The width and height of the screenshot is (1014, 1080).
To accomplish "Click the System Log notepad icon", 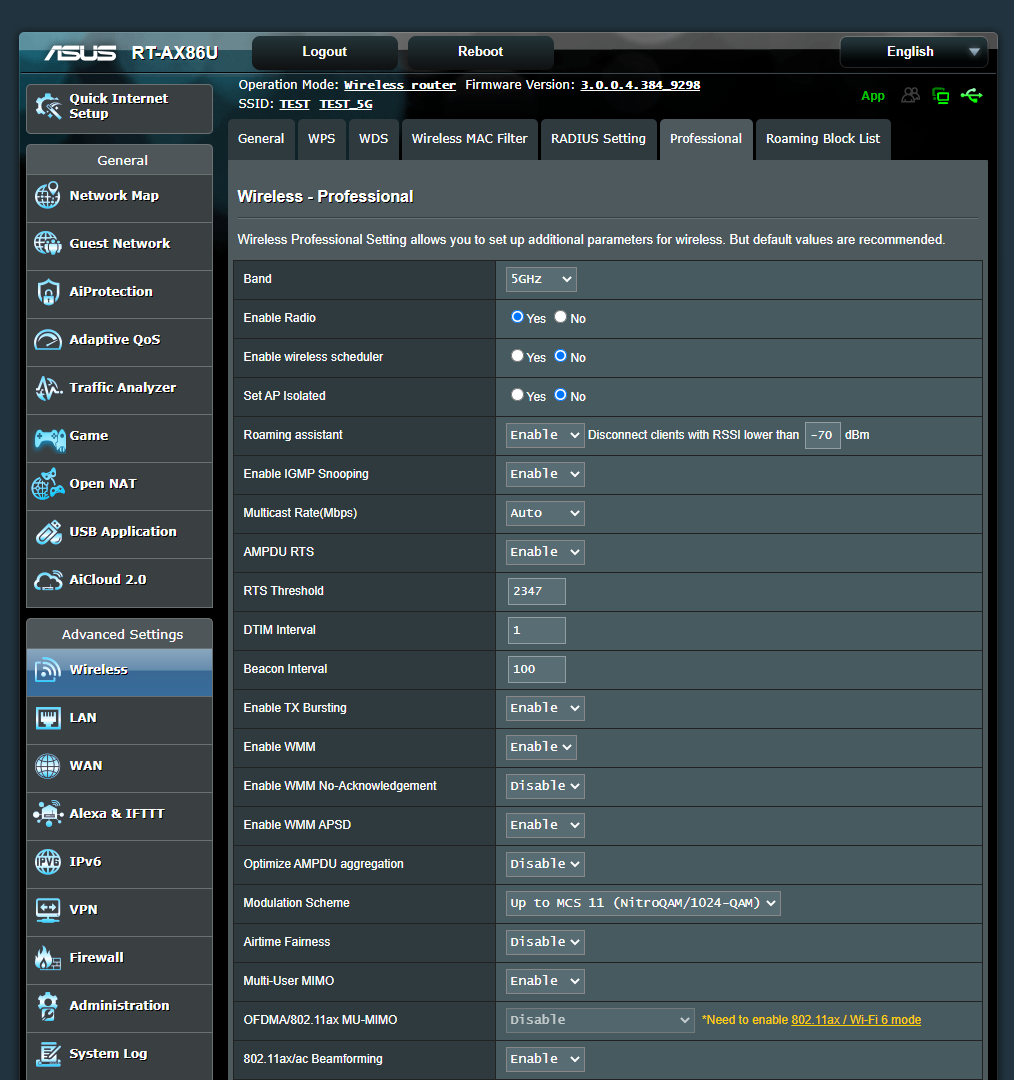I will pos(48,1054).
